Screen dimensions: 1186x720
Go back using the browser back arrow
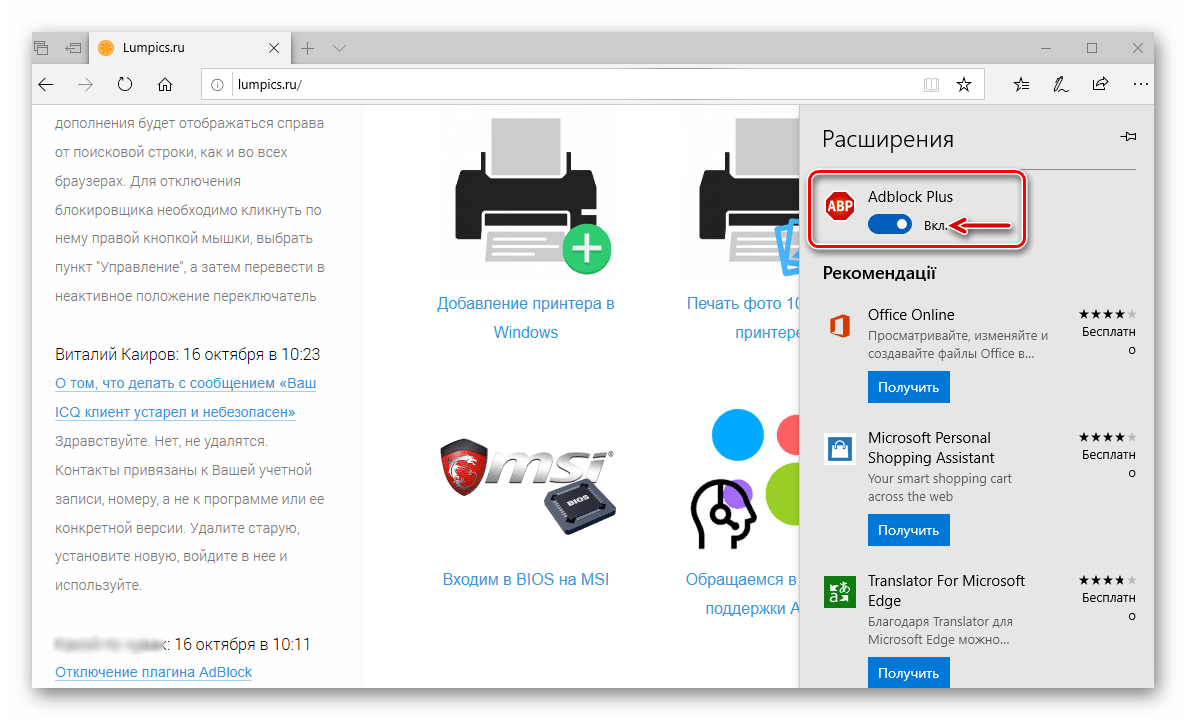(46, 85)
